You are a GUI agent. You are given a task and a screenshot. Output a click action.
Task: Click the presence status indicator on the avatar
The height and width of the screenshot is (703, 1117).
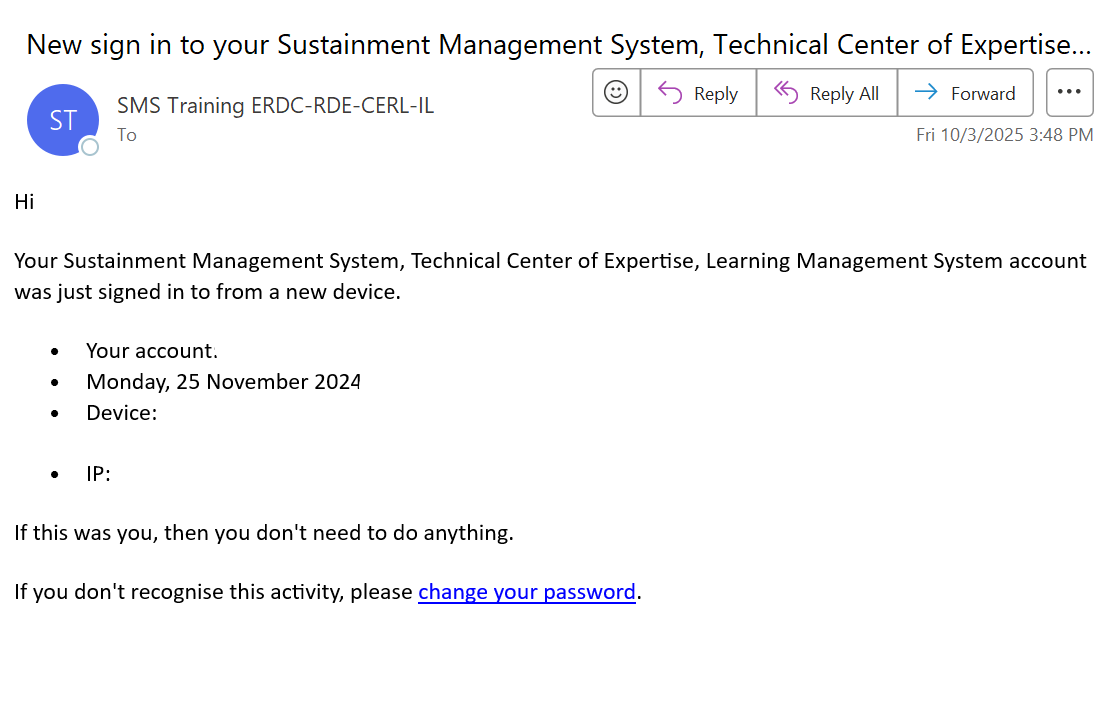89,147
